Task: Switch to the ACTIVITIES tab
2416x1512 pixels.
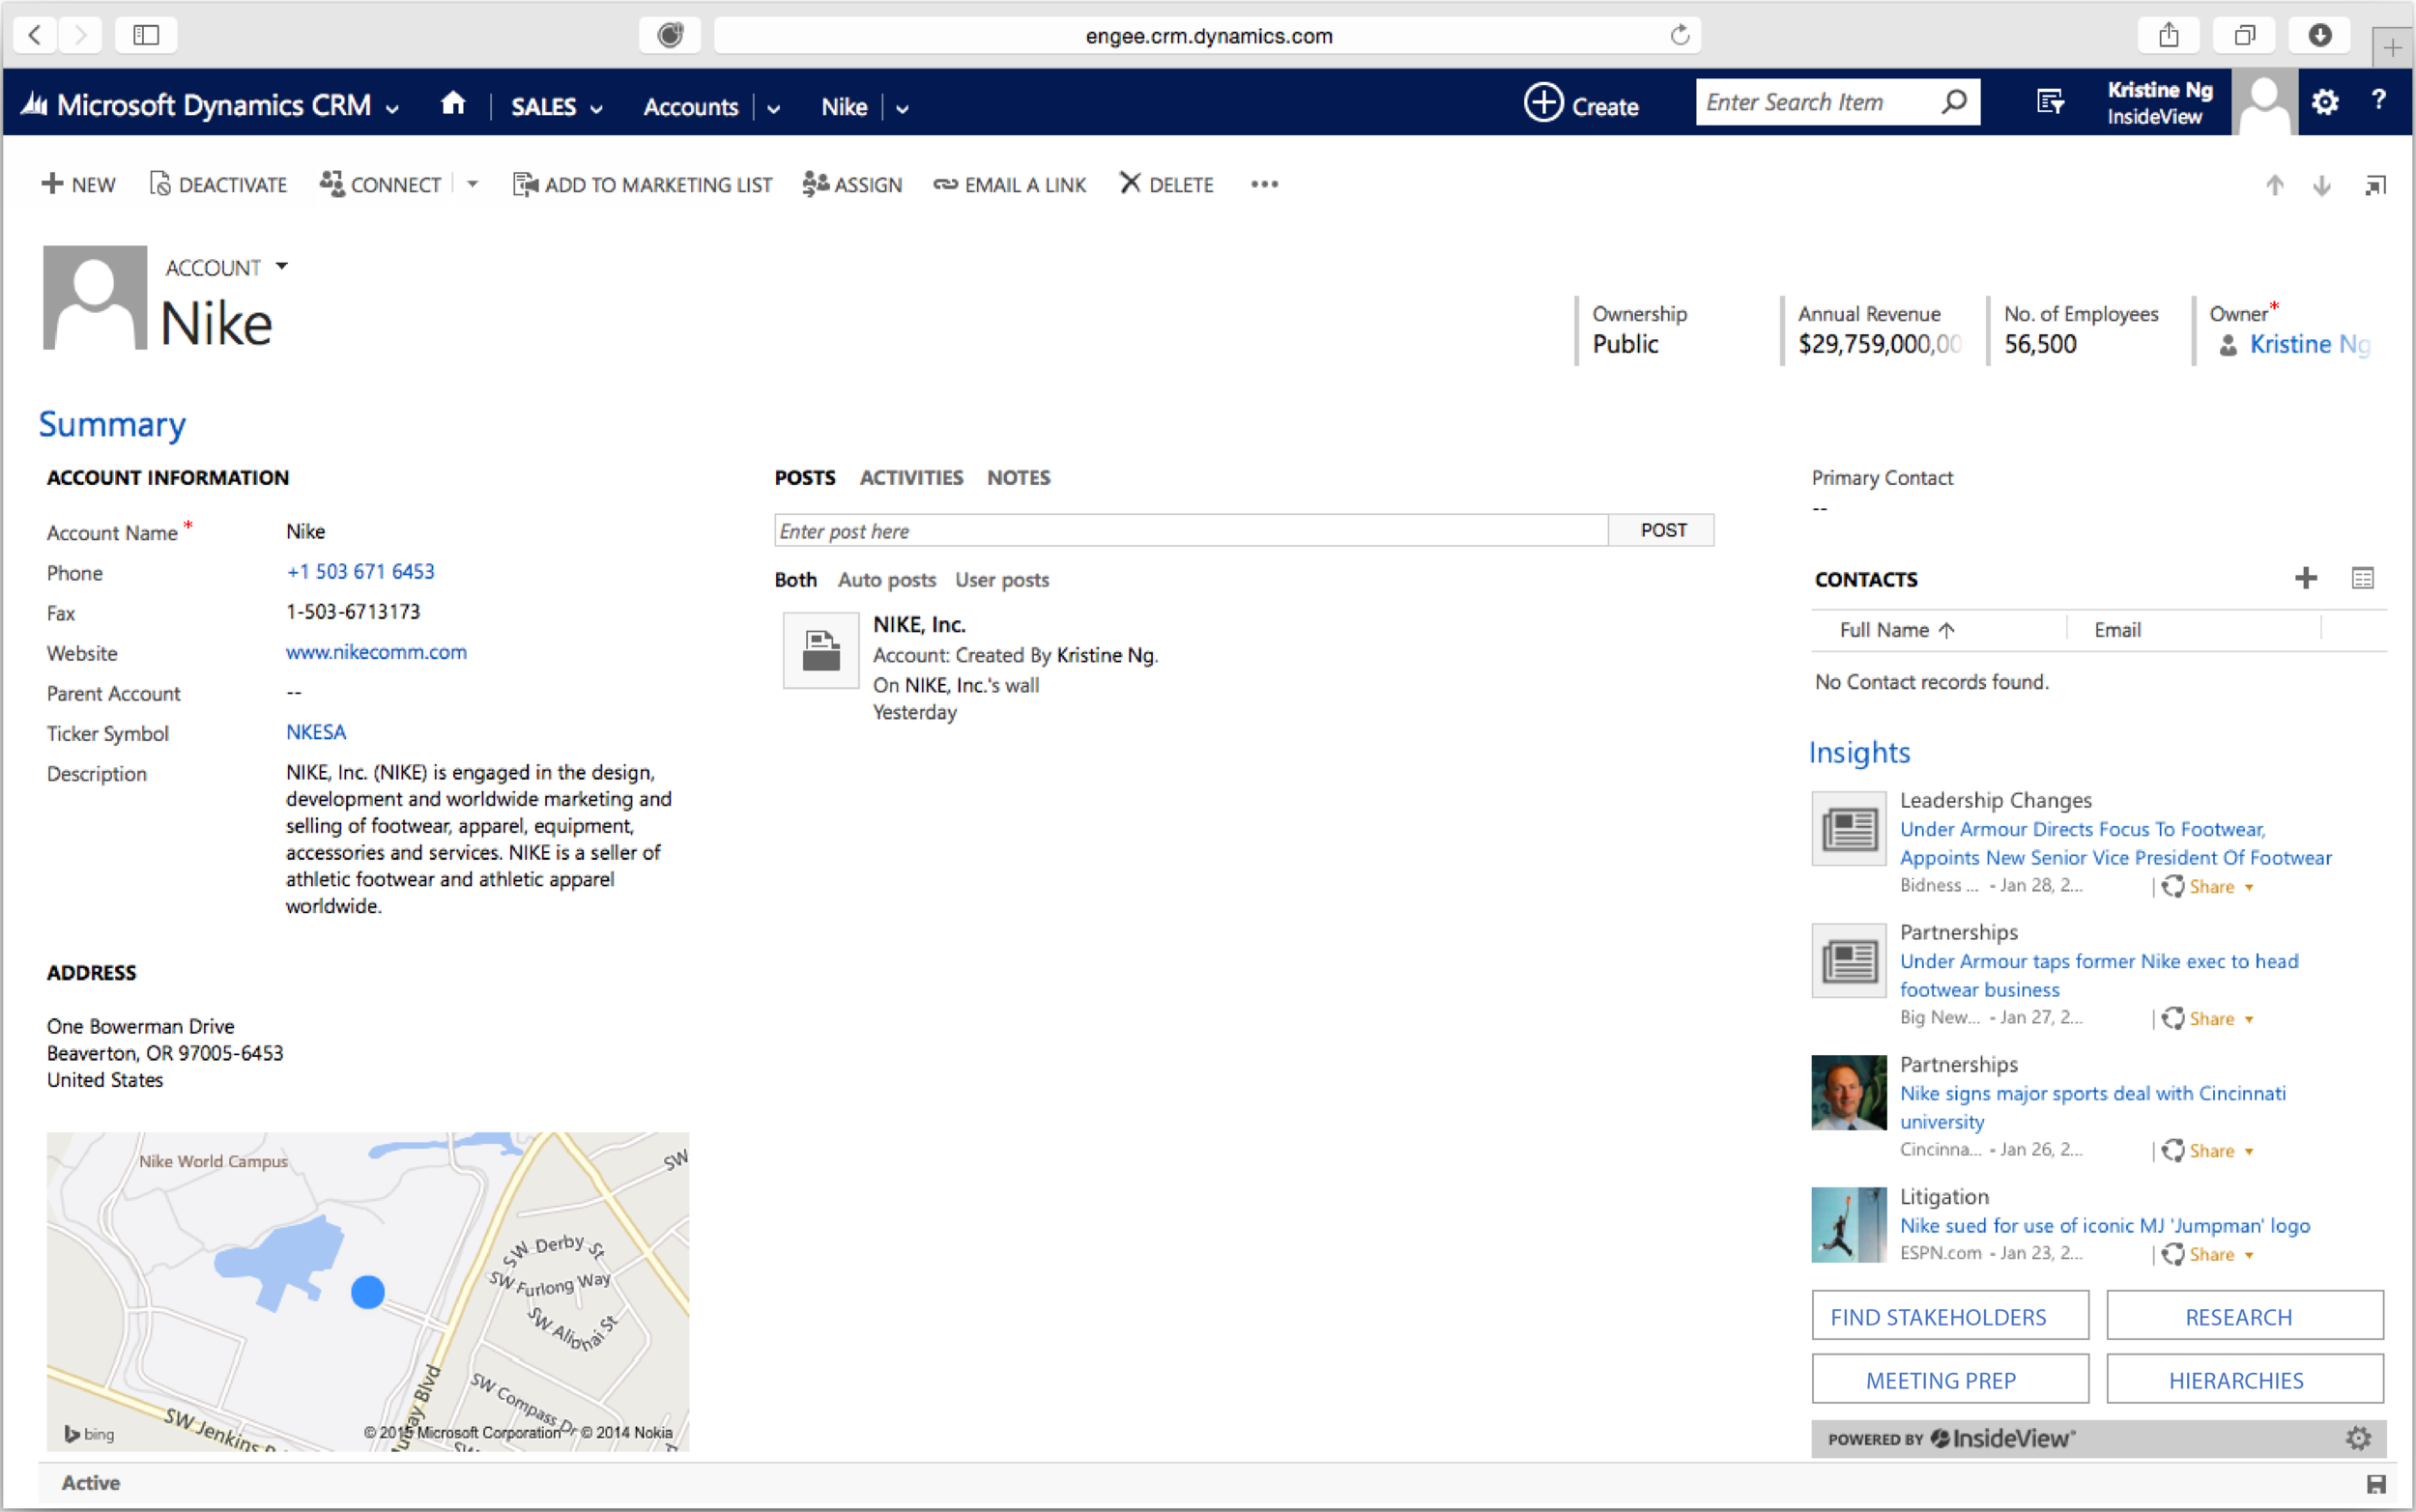Action: click(x=911, y=477)
